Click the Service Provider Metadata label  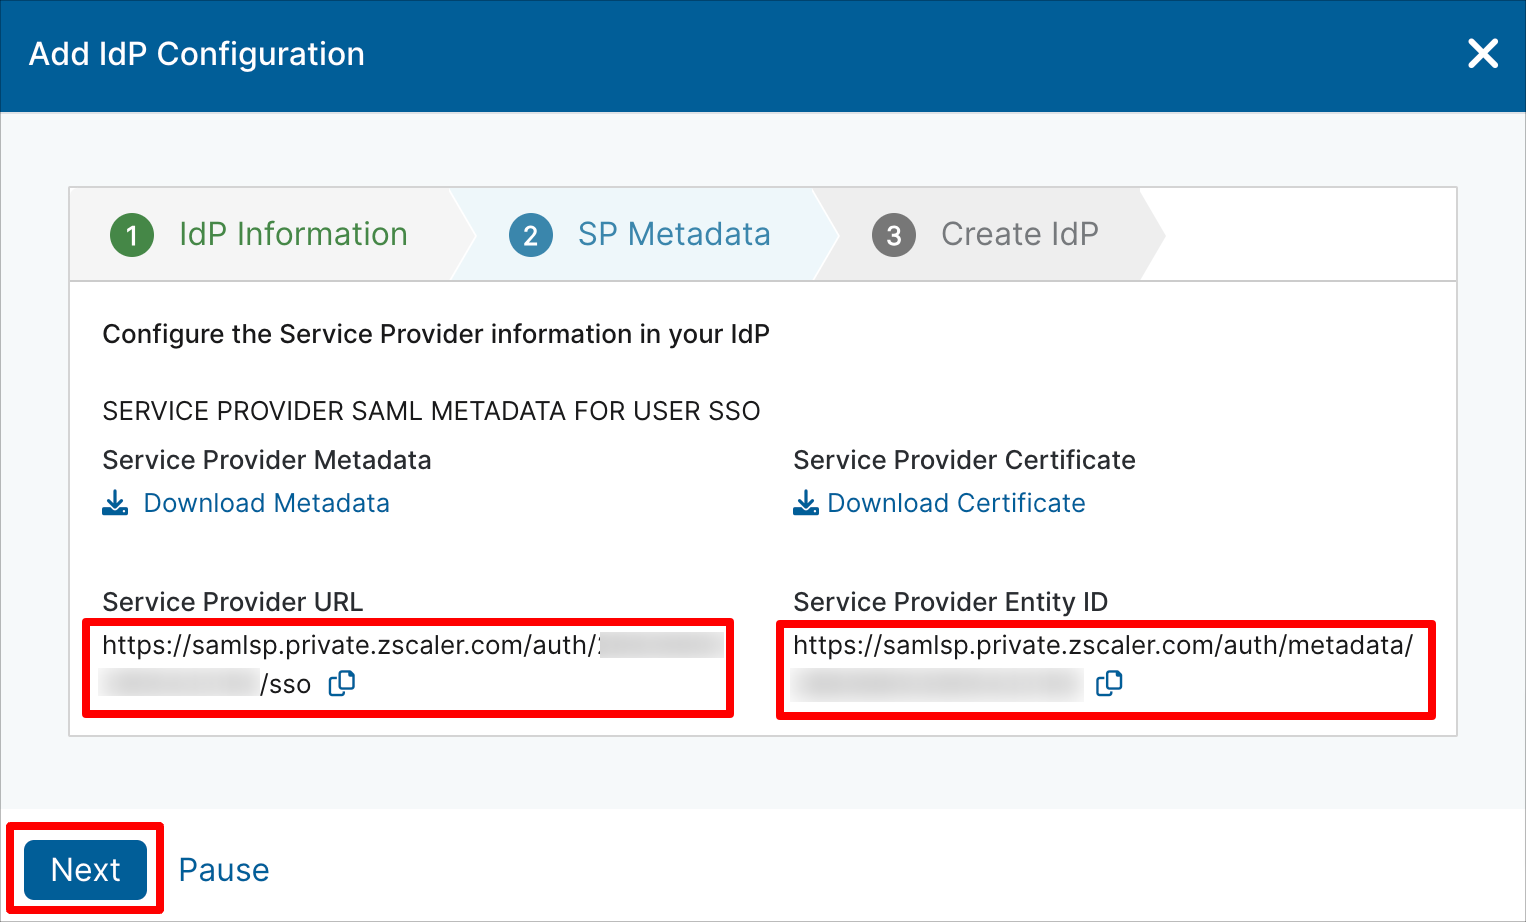pyautogui.click(x=267, y=460)
